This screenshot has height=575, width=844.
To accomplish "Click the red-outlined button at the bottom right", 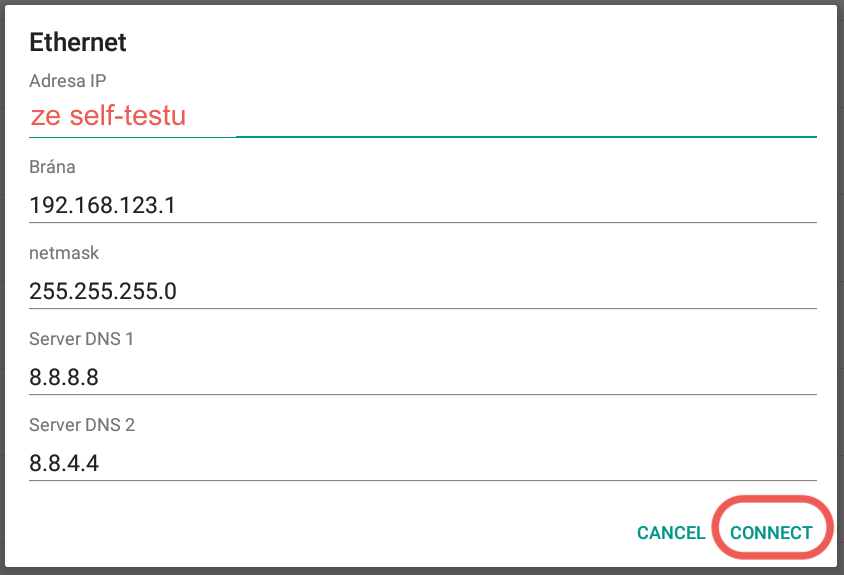I will (x=771, y=533).
